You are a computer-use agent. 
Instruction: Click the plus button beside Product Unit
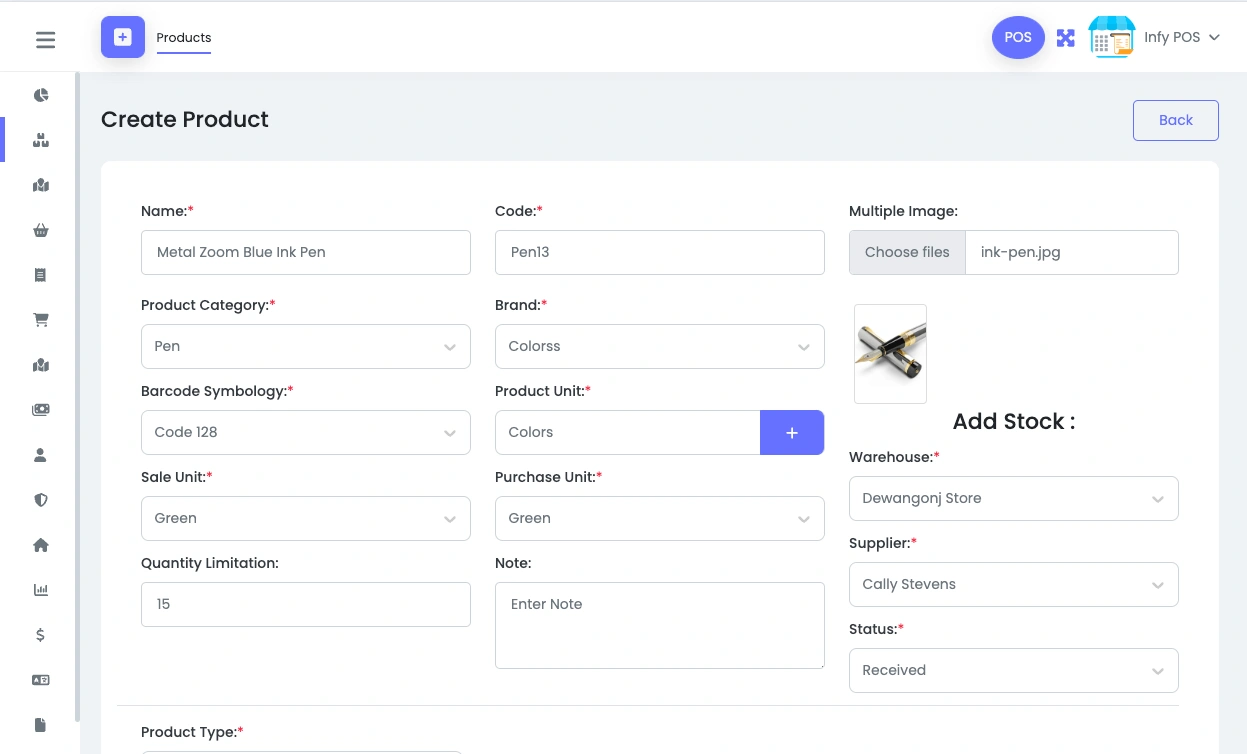pos(791,432)
